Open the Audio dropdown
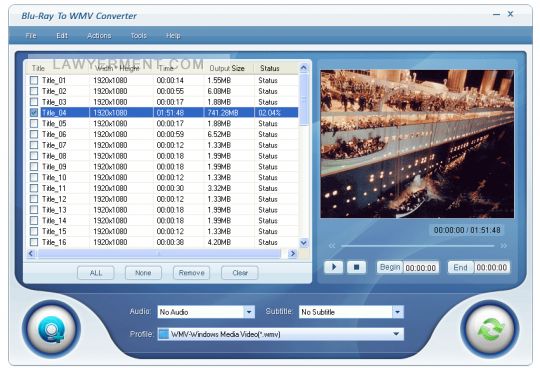 [x=249, y=312]
